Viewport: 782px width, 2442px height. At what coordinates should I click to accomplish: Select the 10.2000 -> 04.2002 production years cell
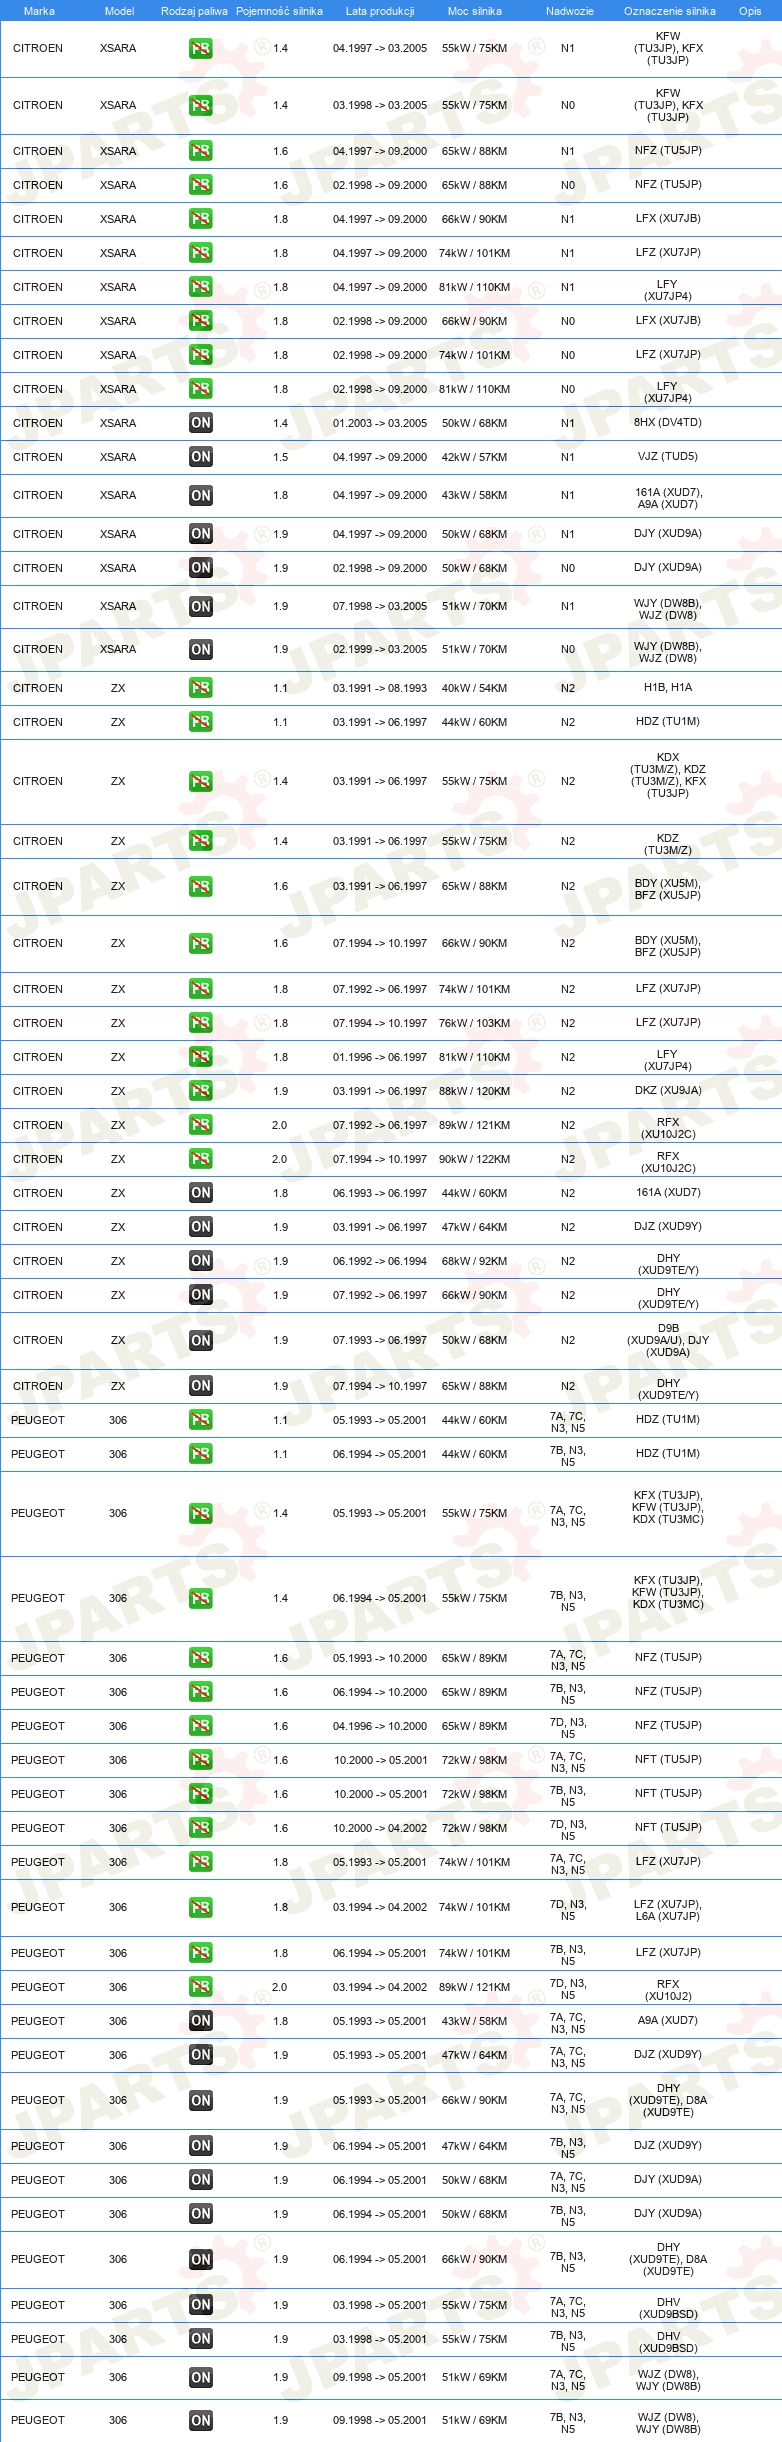click(x=380, y=1828)
